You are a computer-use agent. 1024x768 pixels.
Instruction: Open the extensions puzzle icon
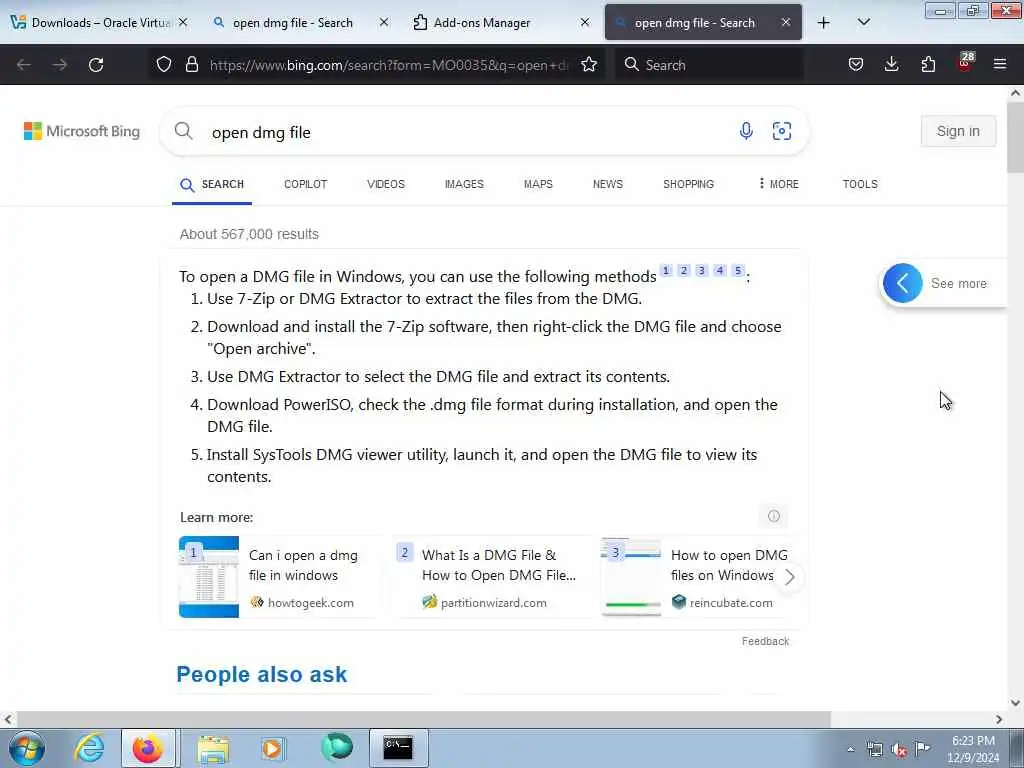(928, 64)
